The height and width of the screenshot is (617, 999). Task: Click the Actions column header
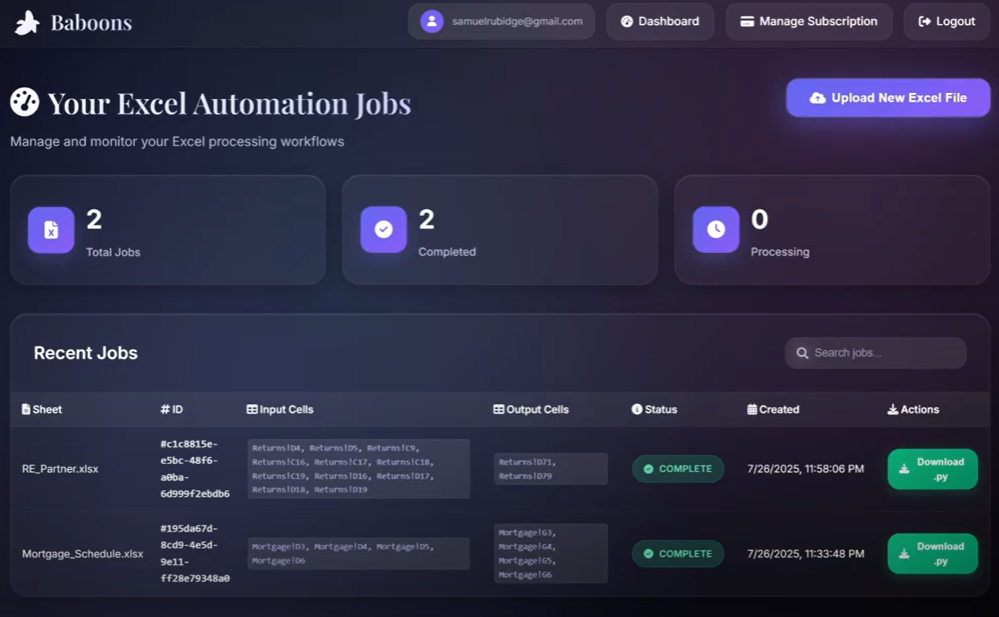[x=913, y=409]
